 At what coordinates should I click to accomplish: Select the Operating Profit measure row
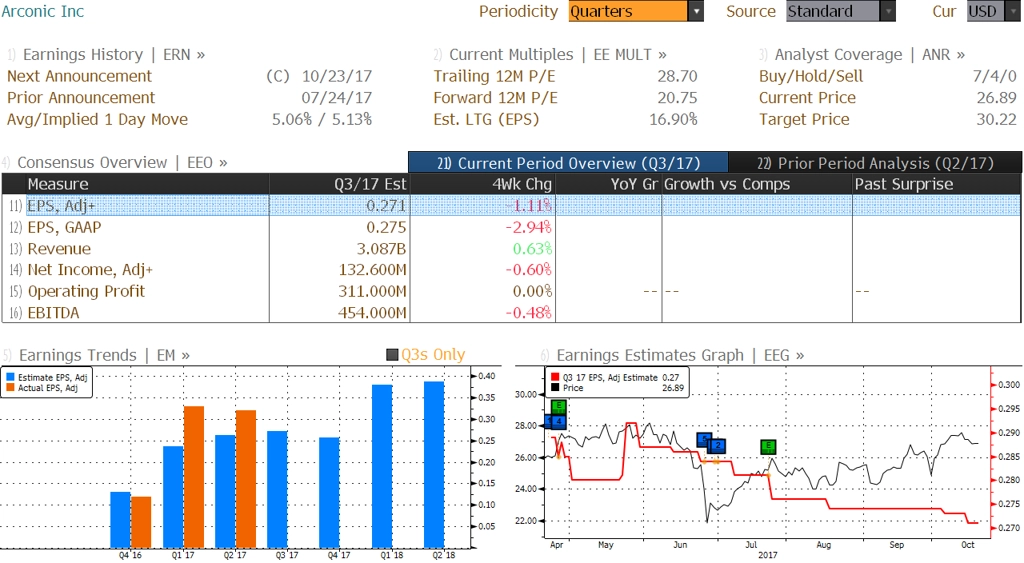[511, 291]
